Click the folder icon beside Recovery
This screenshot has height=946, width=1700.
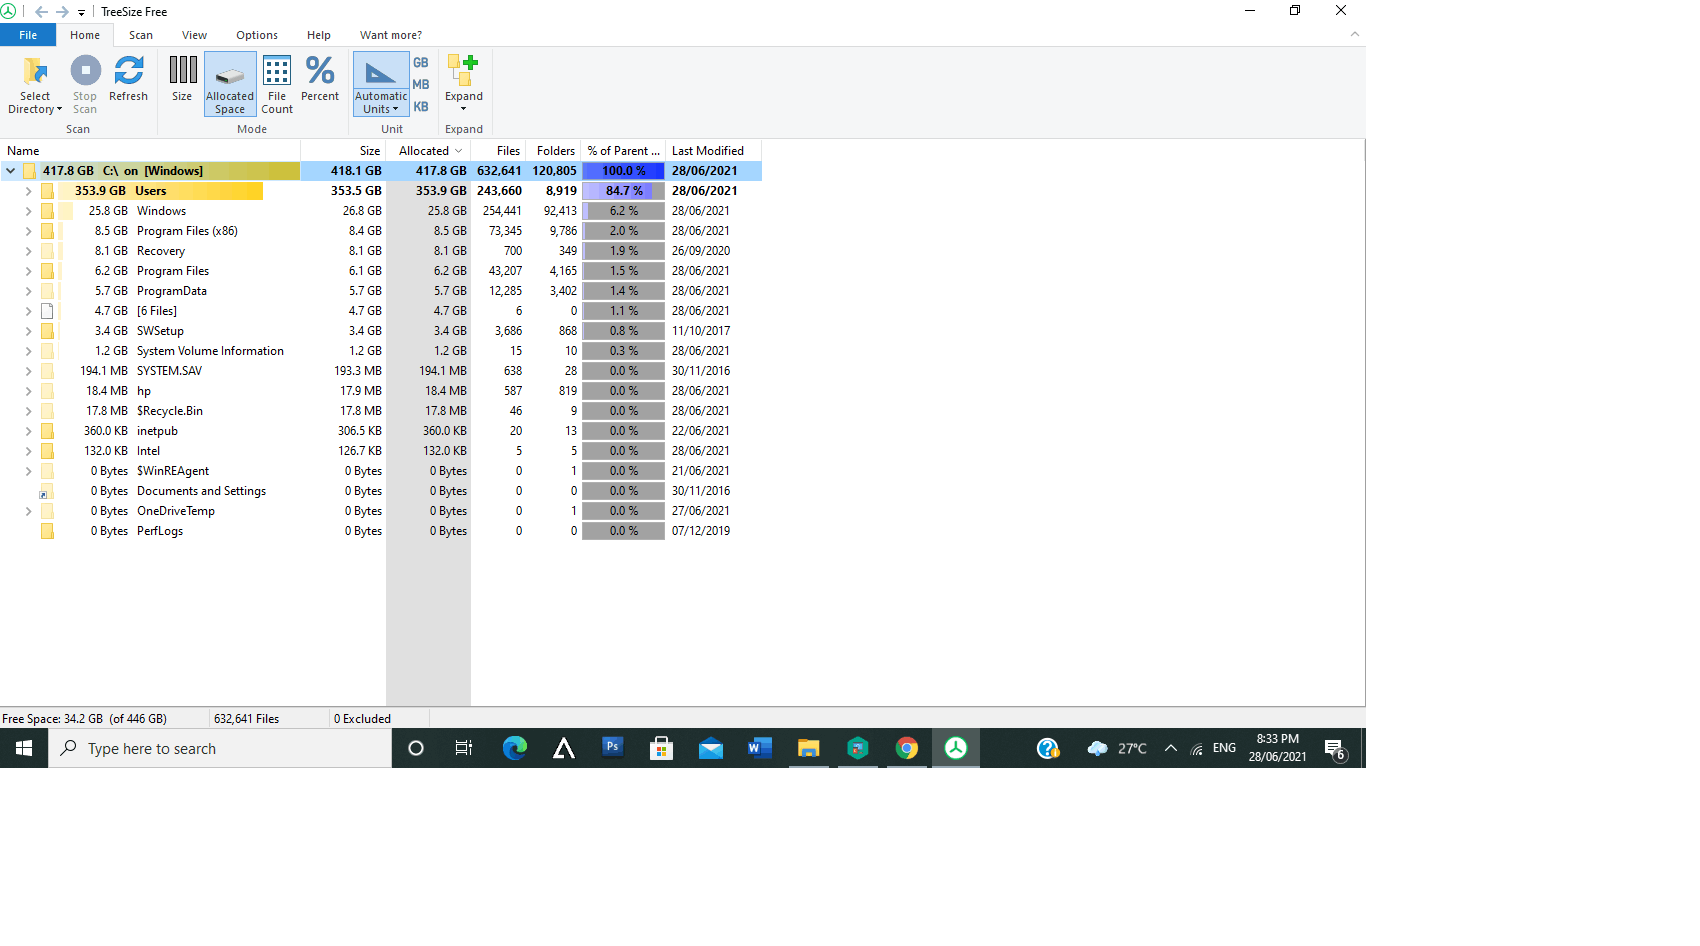click(47, 251)
